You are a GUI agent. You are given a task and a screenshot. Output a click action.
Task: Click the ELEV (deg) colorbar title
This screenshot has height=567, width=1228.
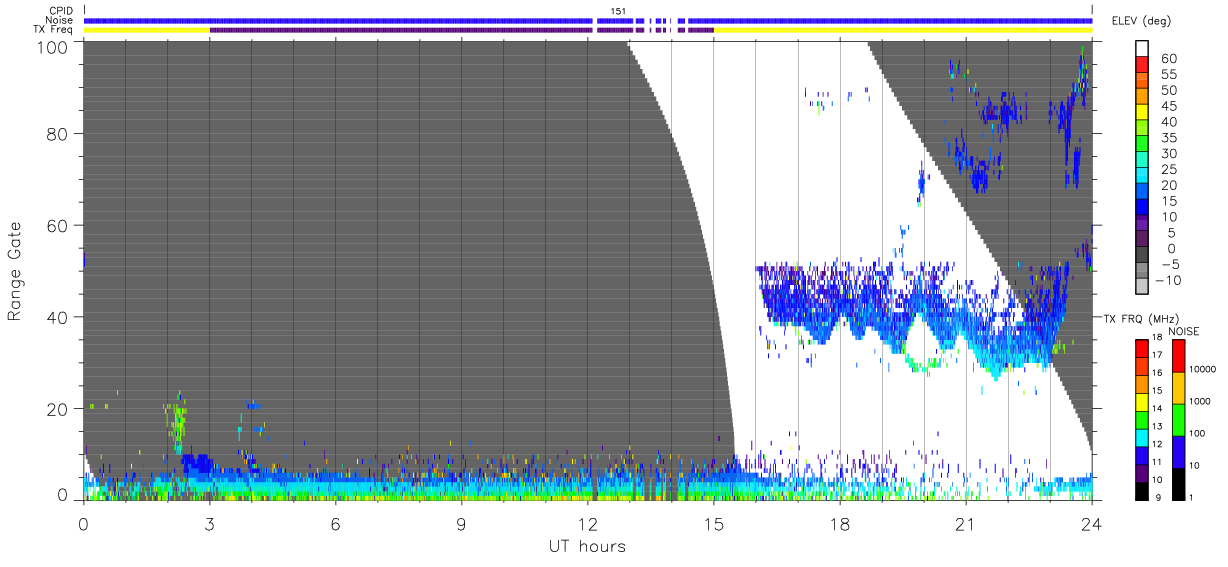[1143, 21]
